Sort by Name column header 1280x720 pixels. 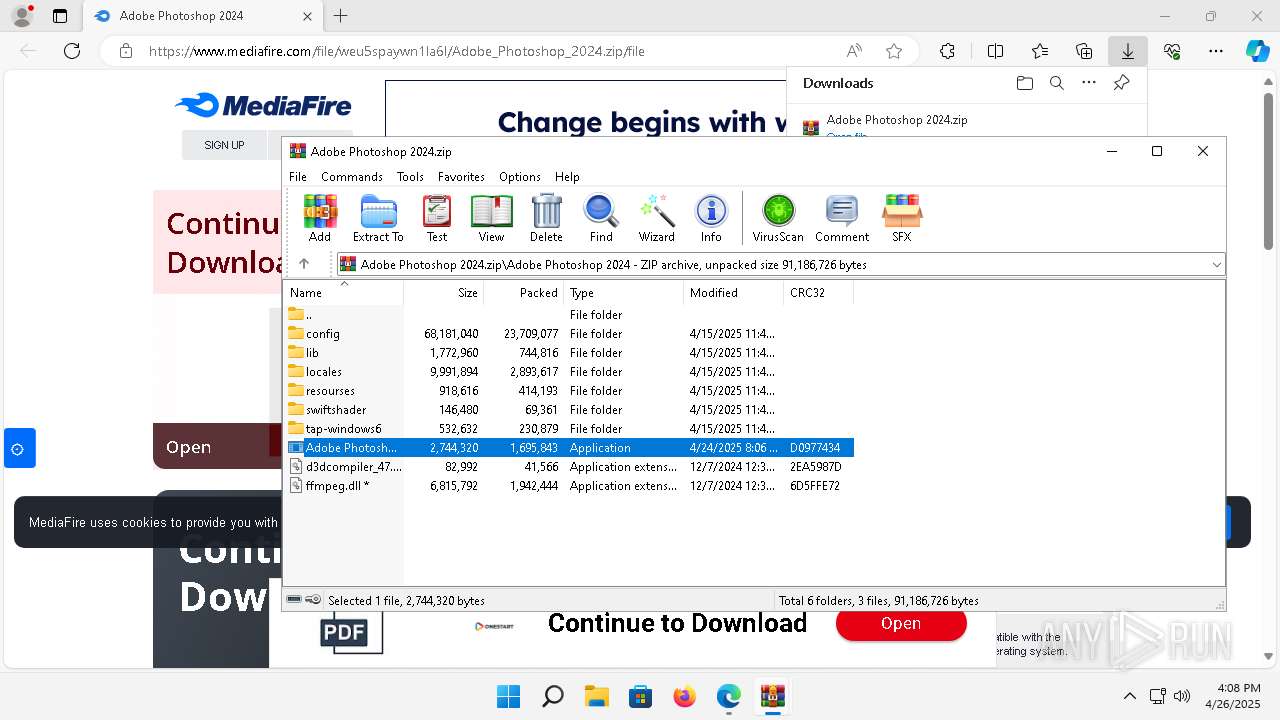coord(344,293)
